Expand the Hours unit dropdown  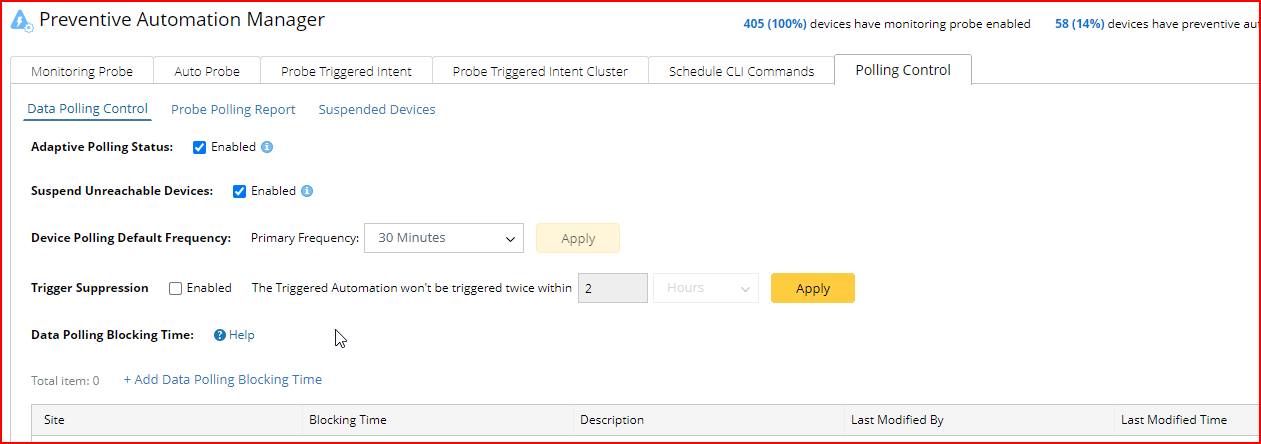(x=706, y=288)
